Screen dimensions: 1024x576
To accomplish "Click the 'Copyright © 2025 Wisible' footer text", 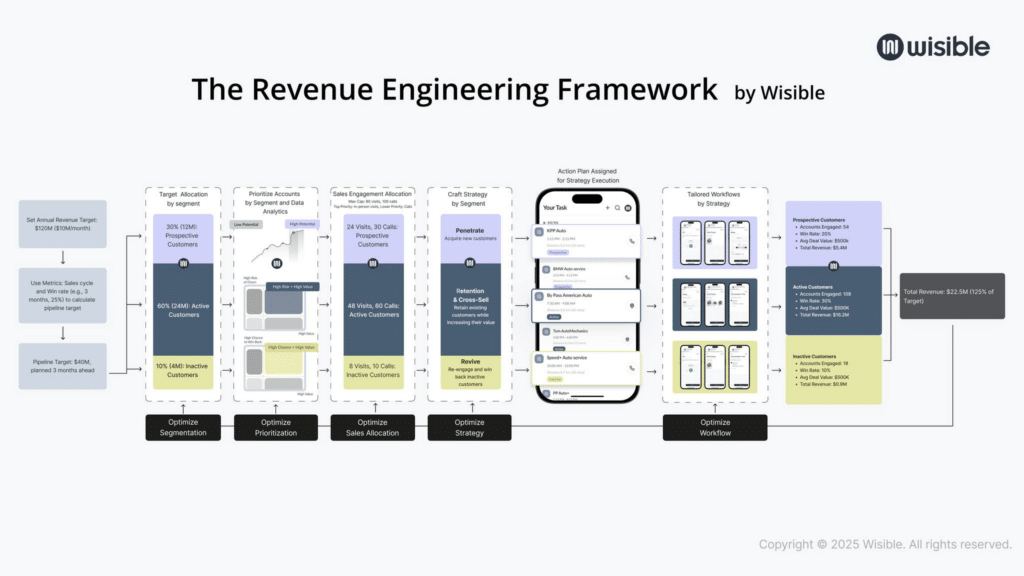I will point(885,544).
